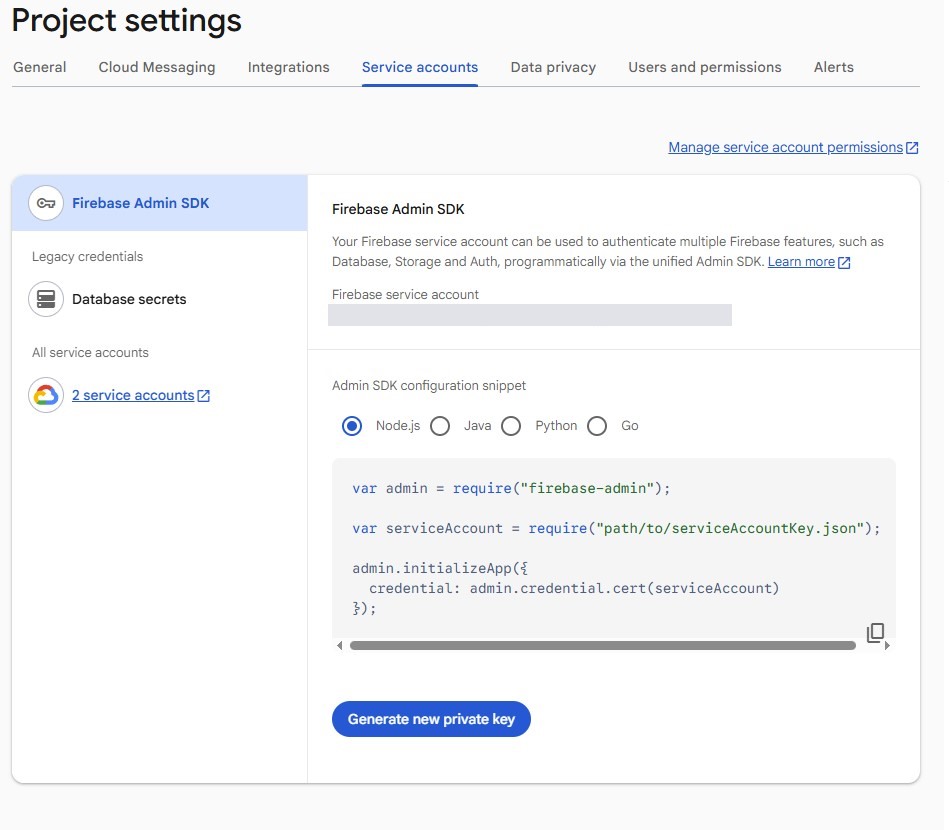The width and height of the screenshot is (949, 830).
Task: Select the Service accounts tab
Action: [419, 67]
